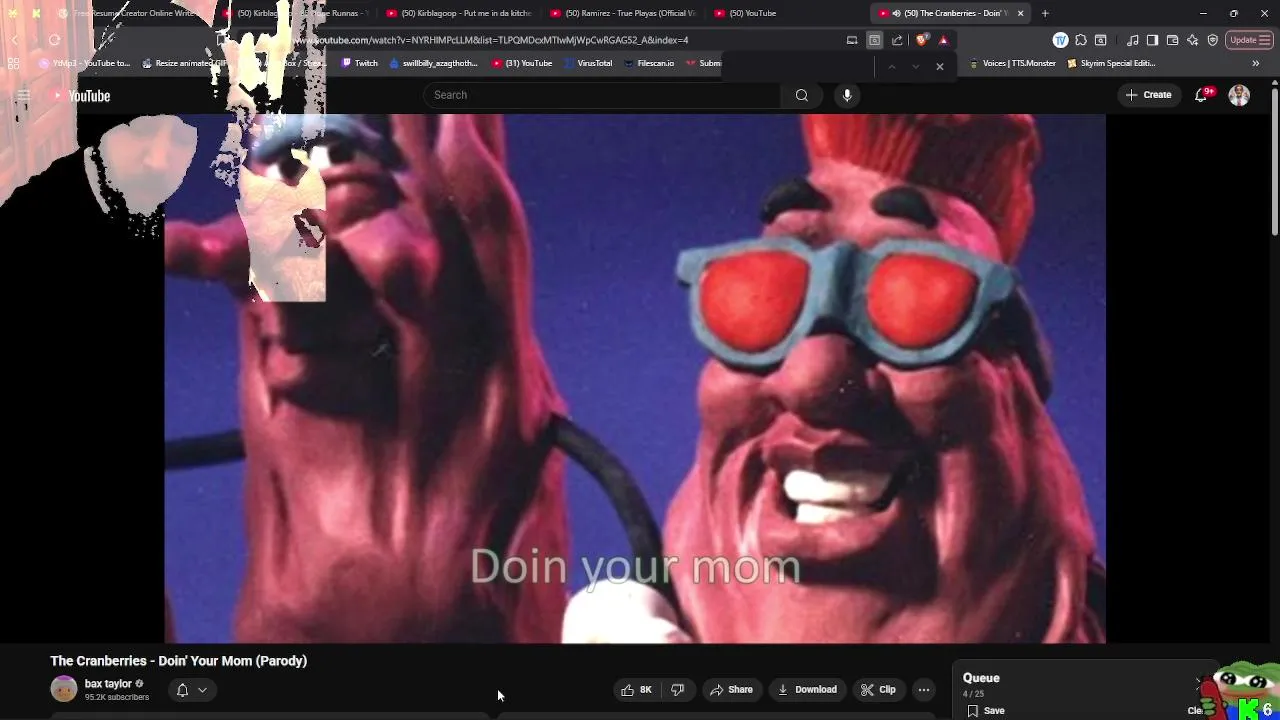The height and width of the screenshot is (720, 1280).
Task: Pause video by clicking the player
Action: point(635,378)
